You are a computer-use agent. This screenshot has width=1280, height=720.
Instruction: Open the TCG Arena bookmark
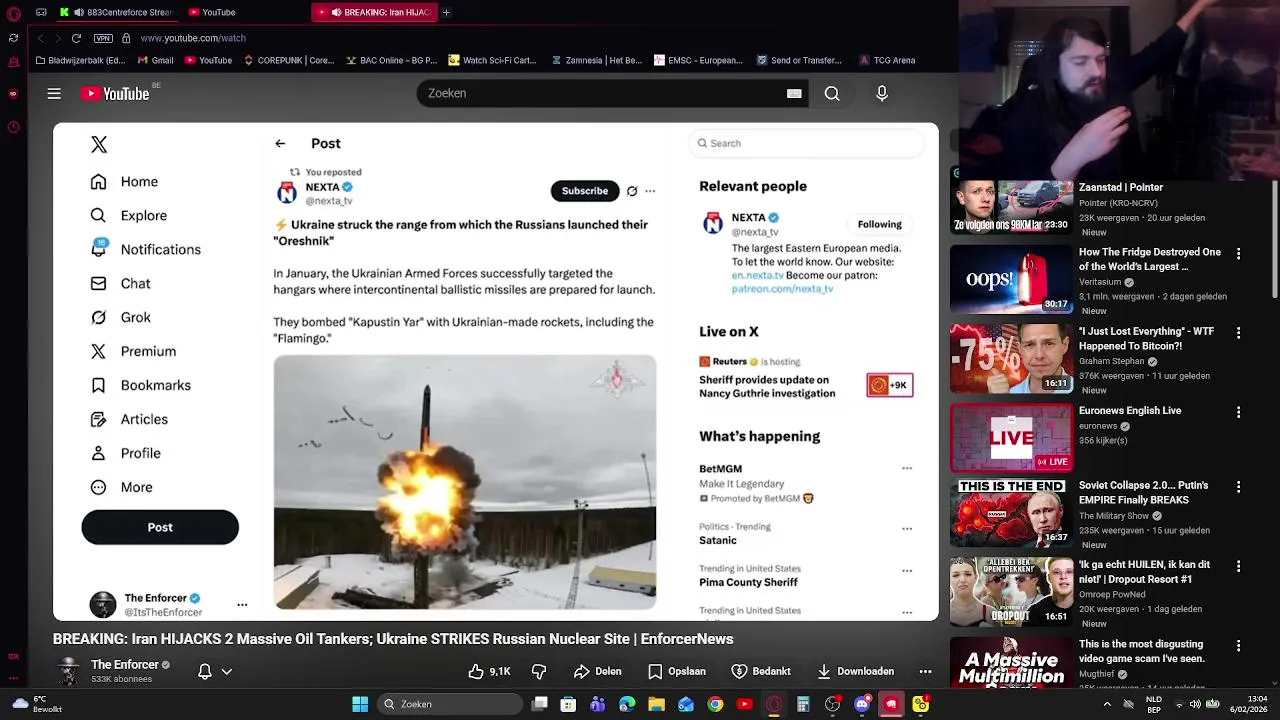887,60
